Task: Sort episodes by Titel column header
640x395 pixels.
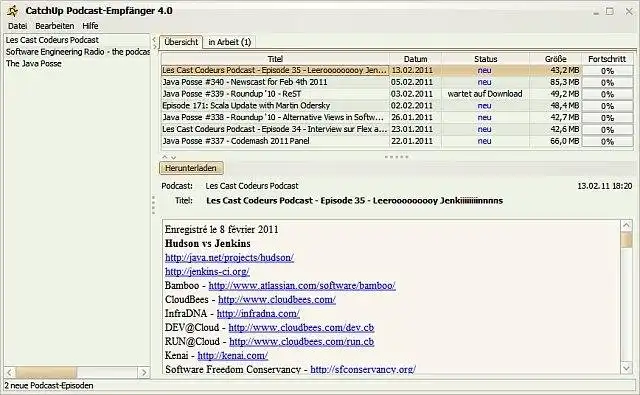Action: (x=275, y=59)
